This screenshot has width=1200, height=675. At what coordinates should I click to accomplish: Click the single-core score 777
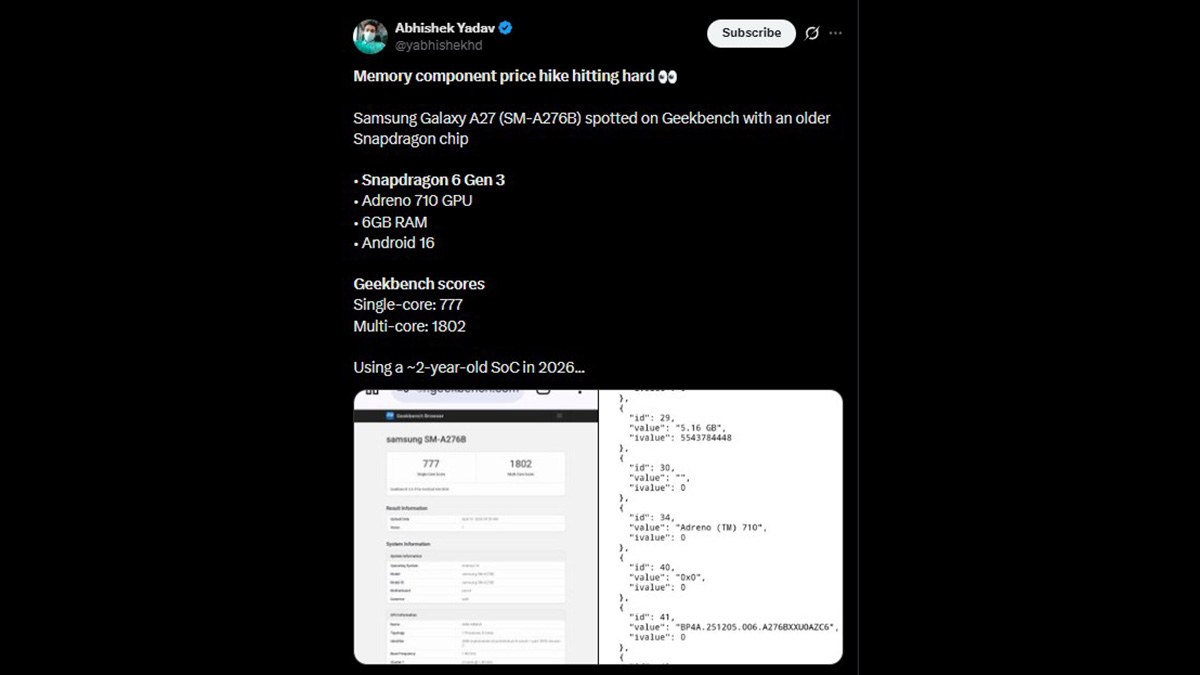click(x=431, y=463)
